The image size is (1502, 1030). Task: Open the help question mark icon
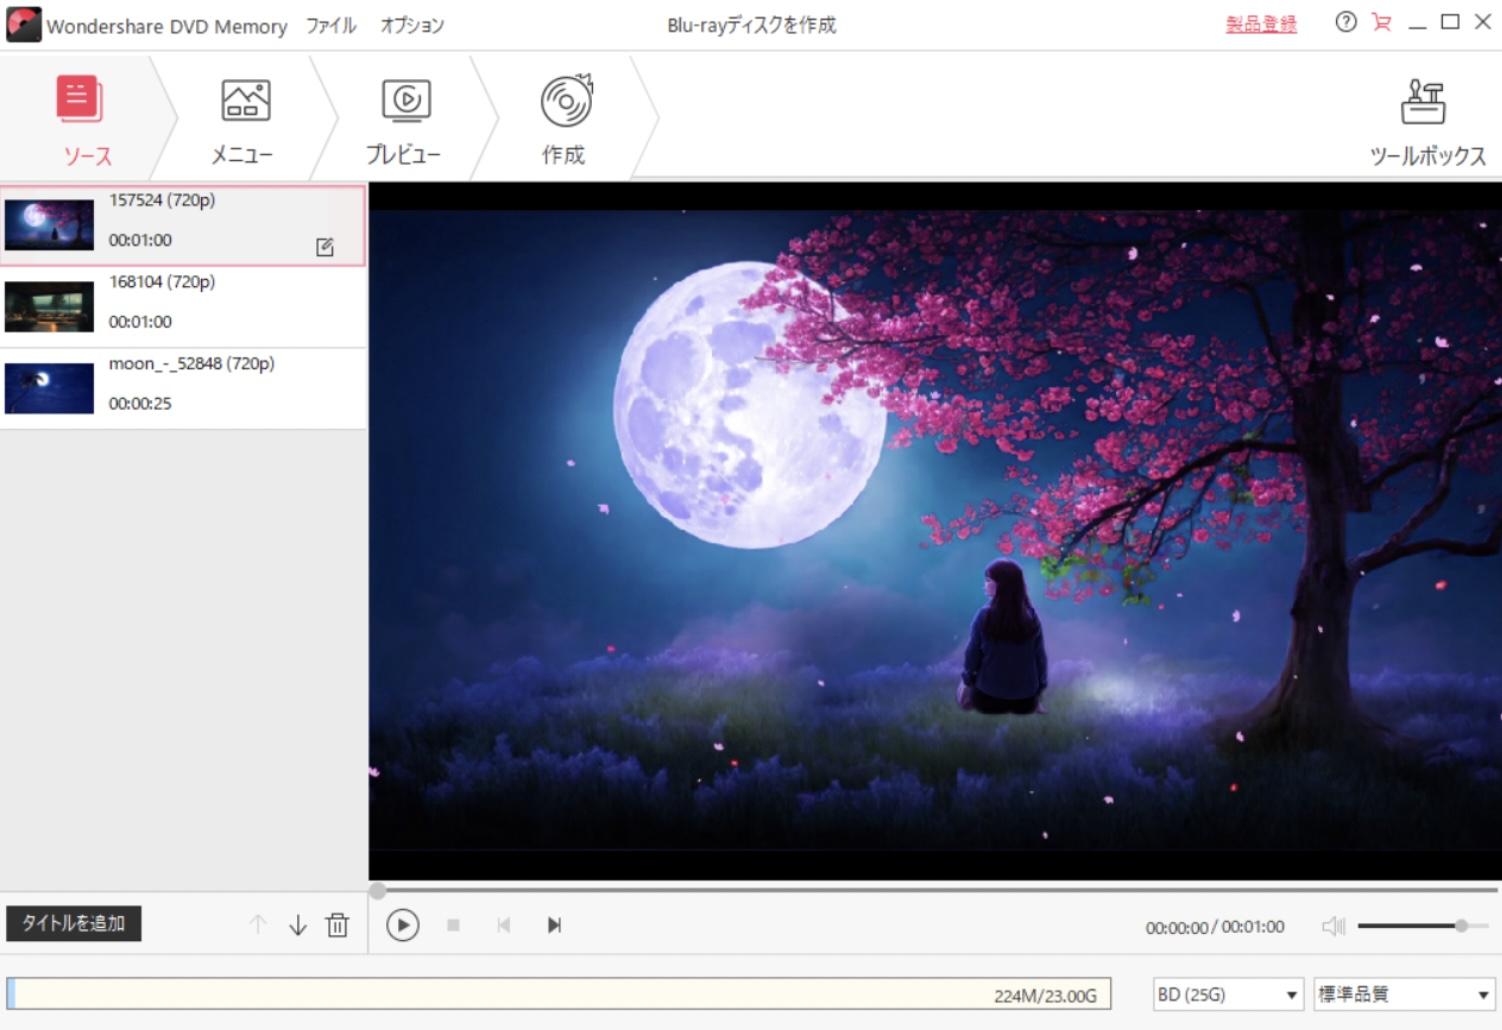pyautogui.click(x=1346, y=21)
